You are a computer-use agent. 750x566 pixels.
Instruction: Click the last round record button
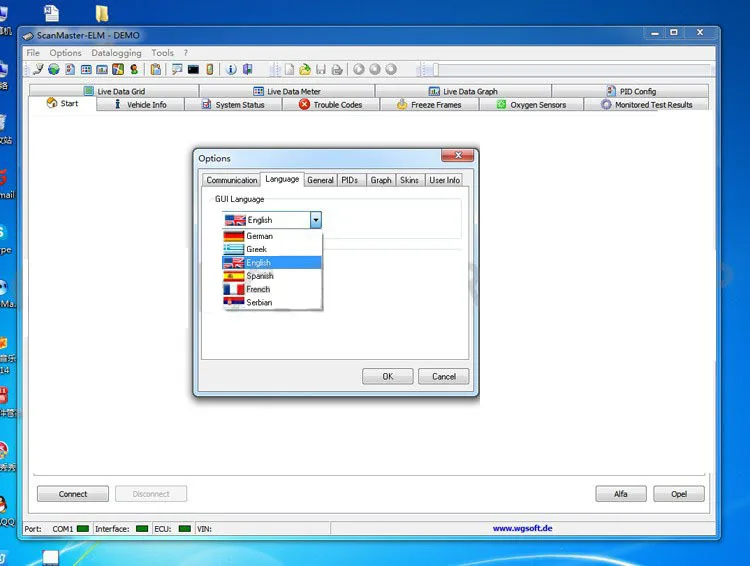[391, 69]
